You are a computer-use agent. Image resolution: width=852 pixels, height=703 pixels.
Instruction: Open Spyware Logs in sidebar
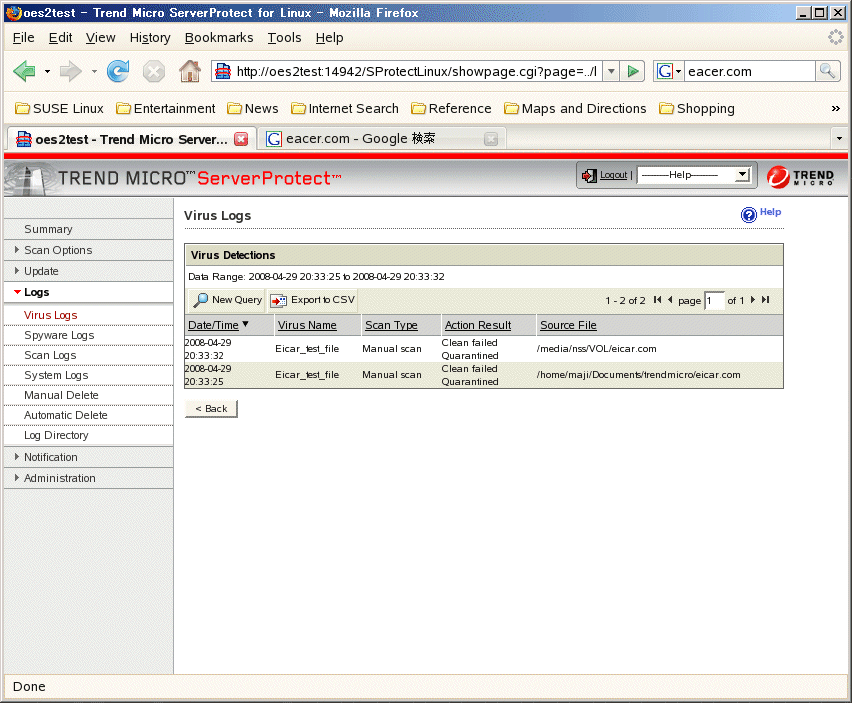59,335
